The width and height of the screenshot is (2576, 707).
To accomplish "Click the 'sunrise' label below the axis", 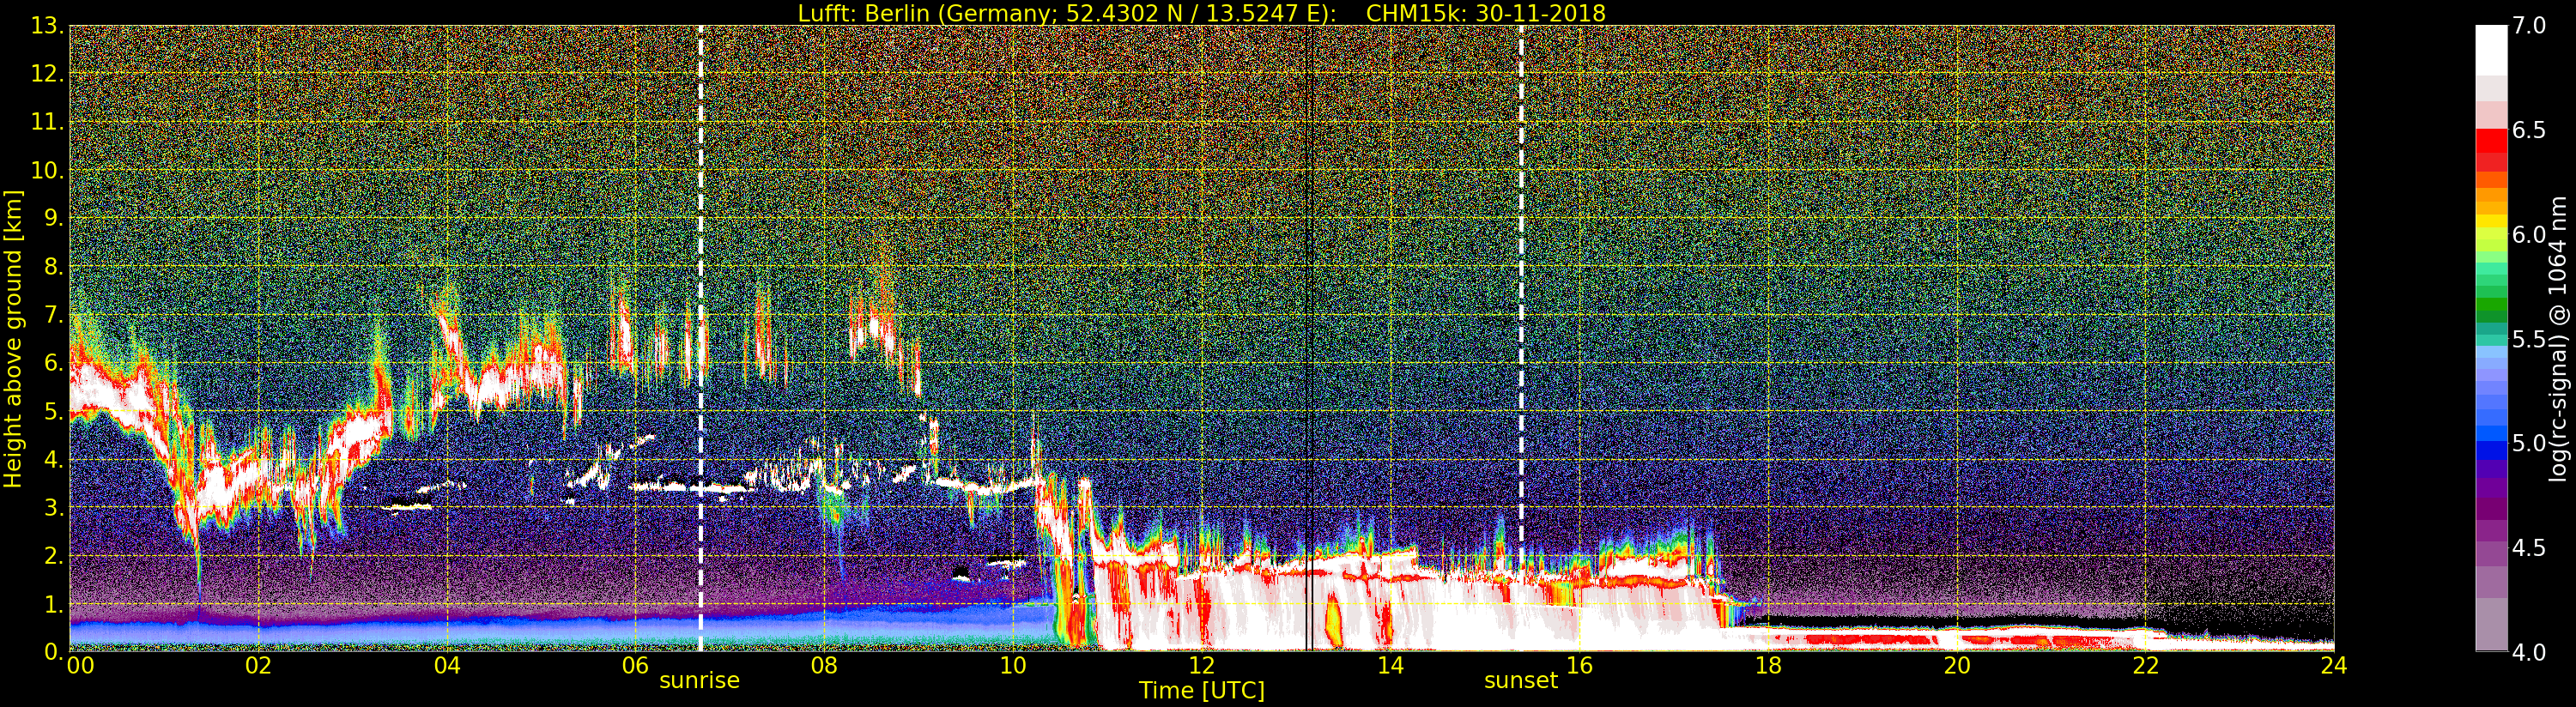I will (699, 681).
